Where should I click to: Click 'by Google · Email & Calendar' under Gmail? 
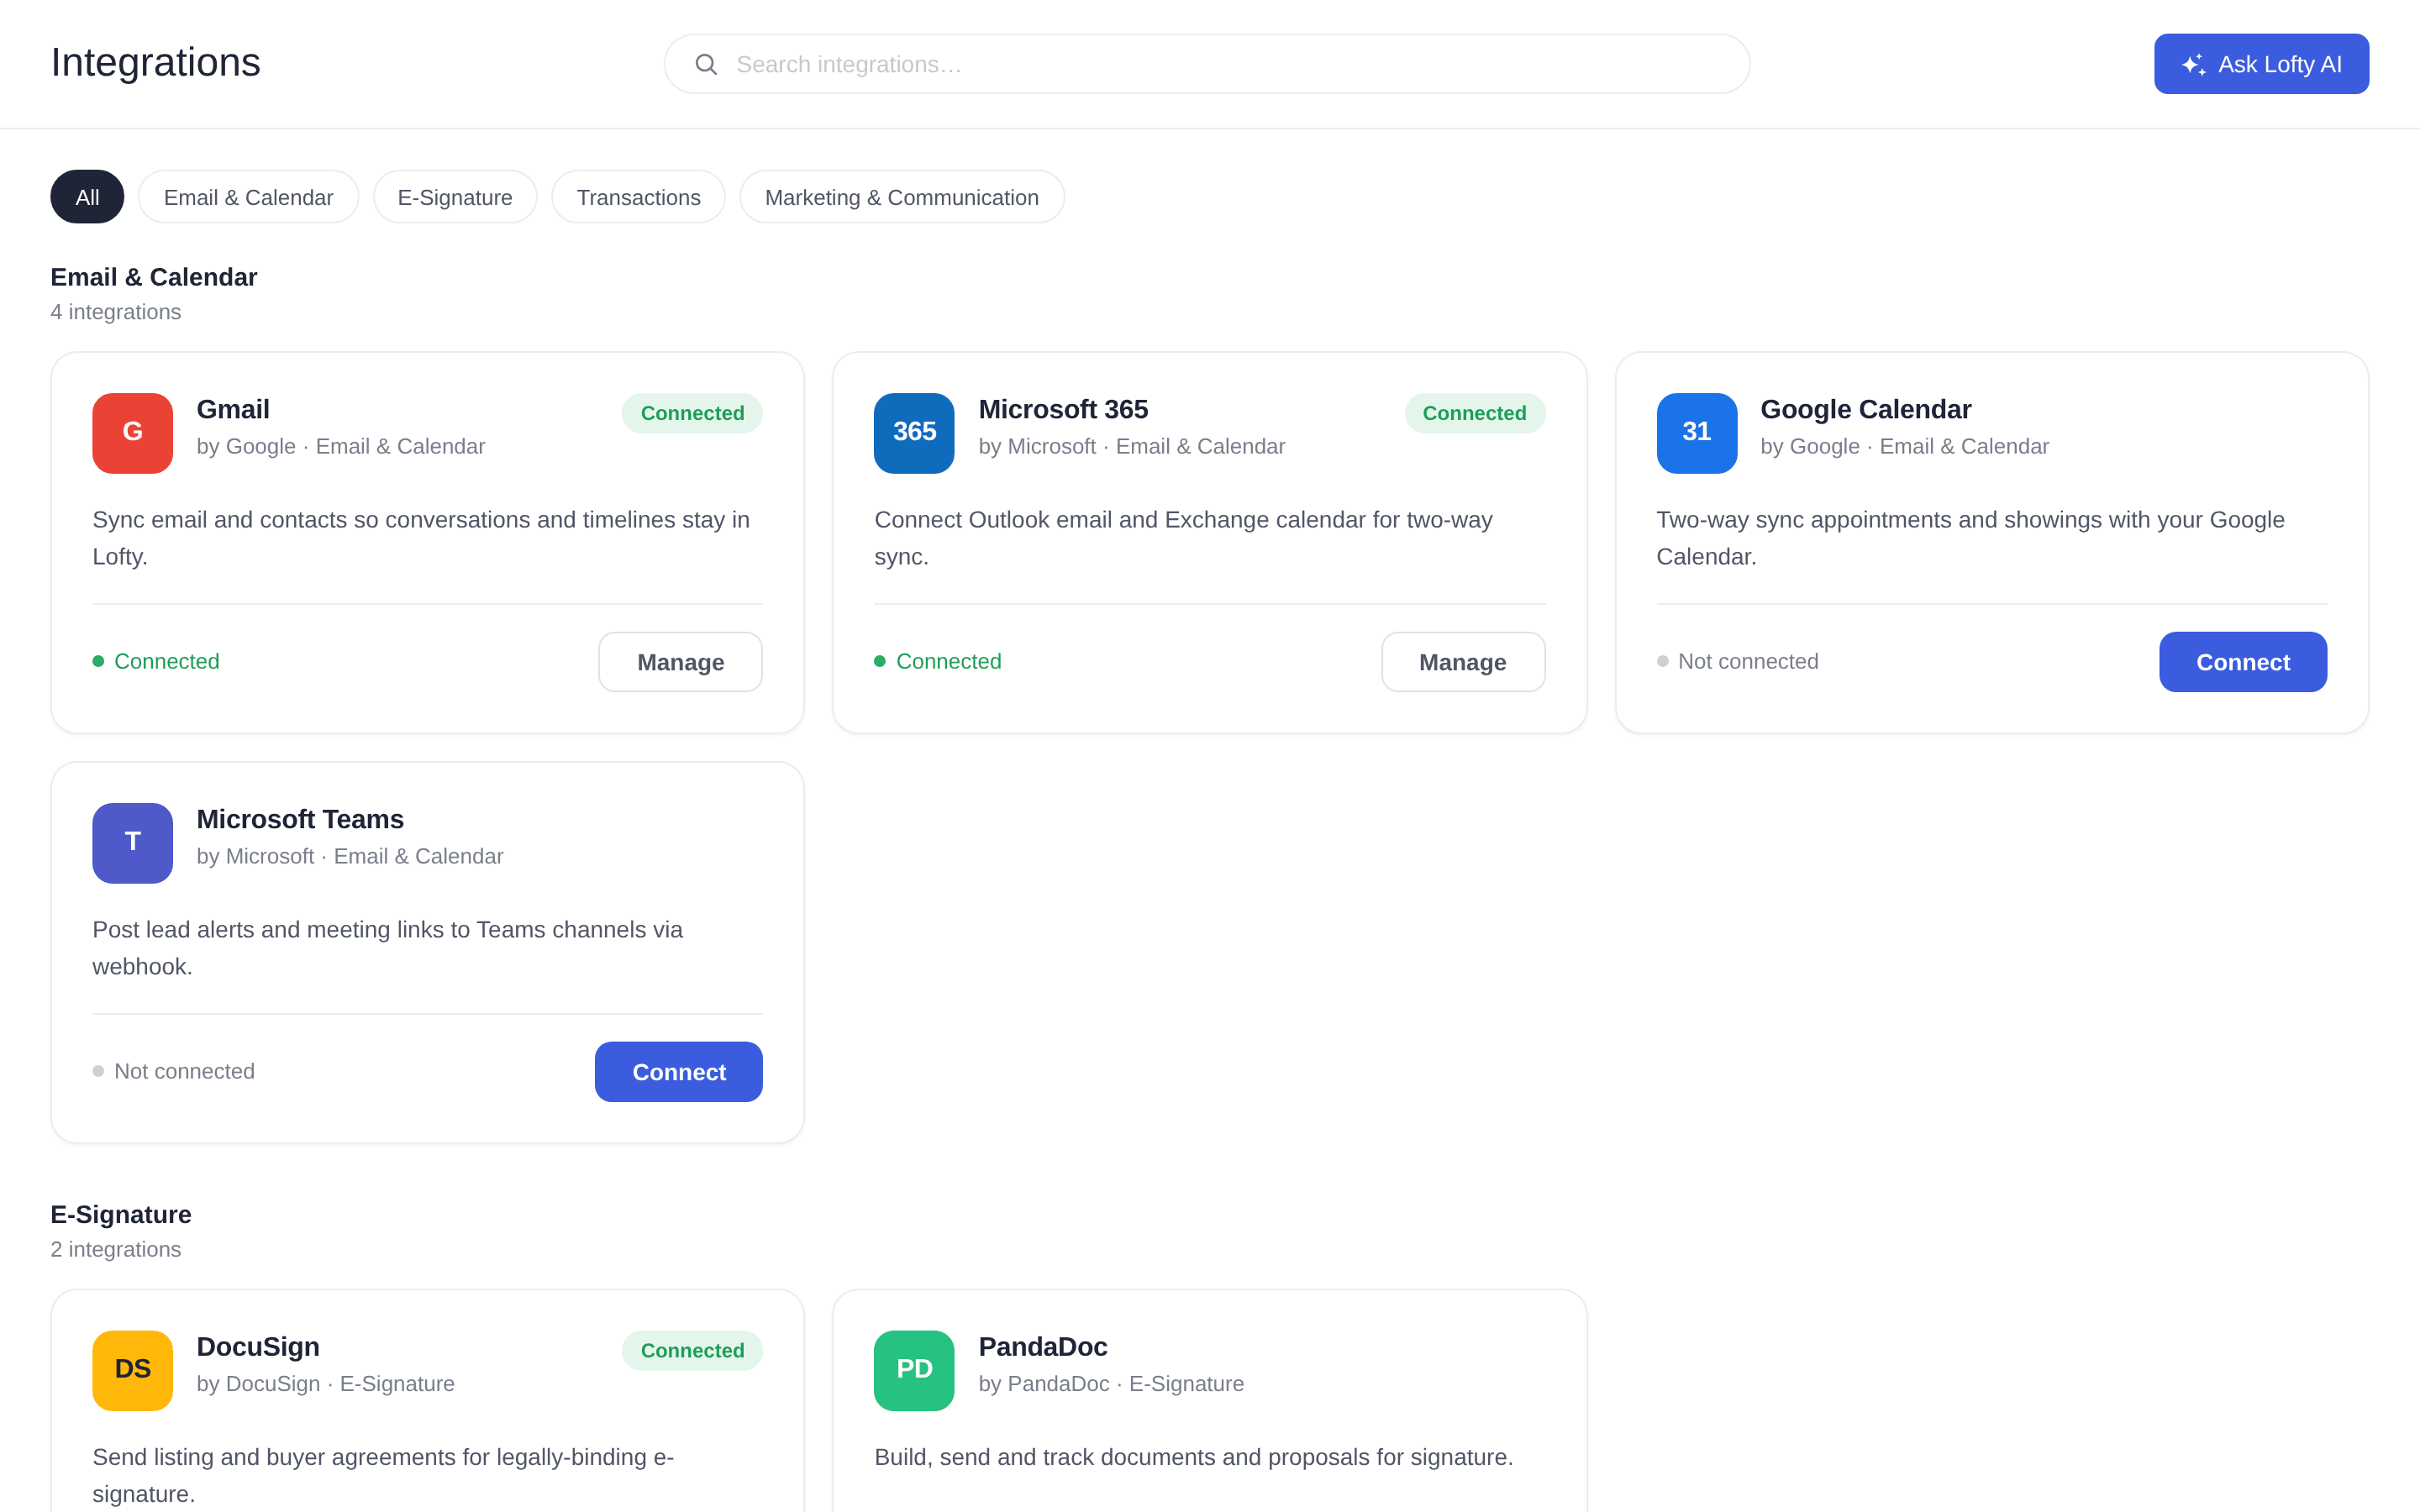tap(341, 446)
